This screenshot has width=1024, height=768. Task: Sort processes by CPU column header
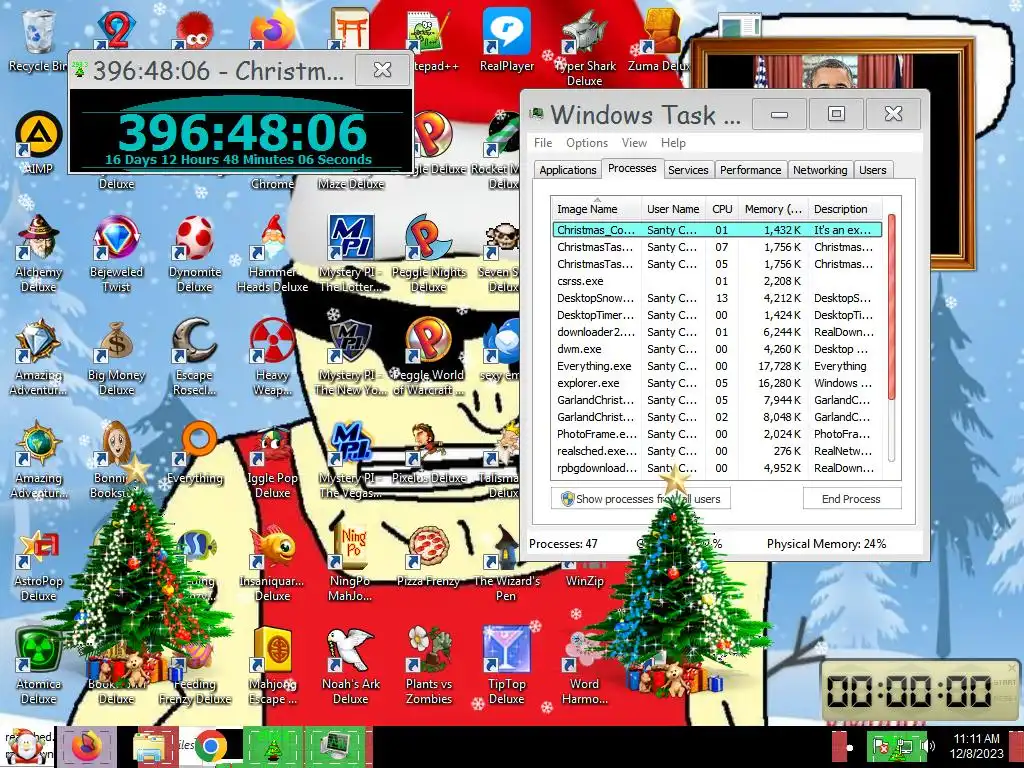pyautogui.click(x=722, y=209)
